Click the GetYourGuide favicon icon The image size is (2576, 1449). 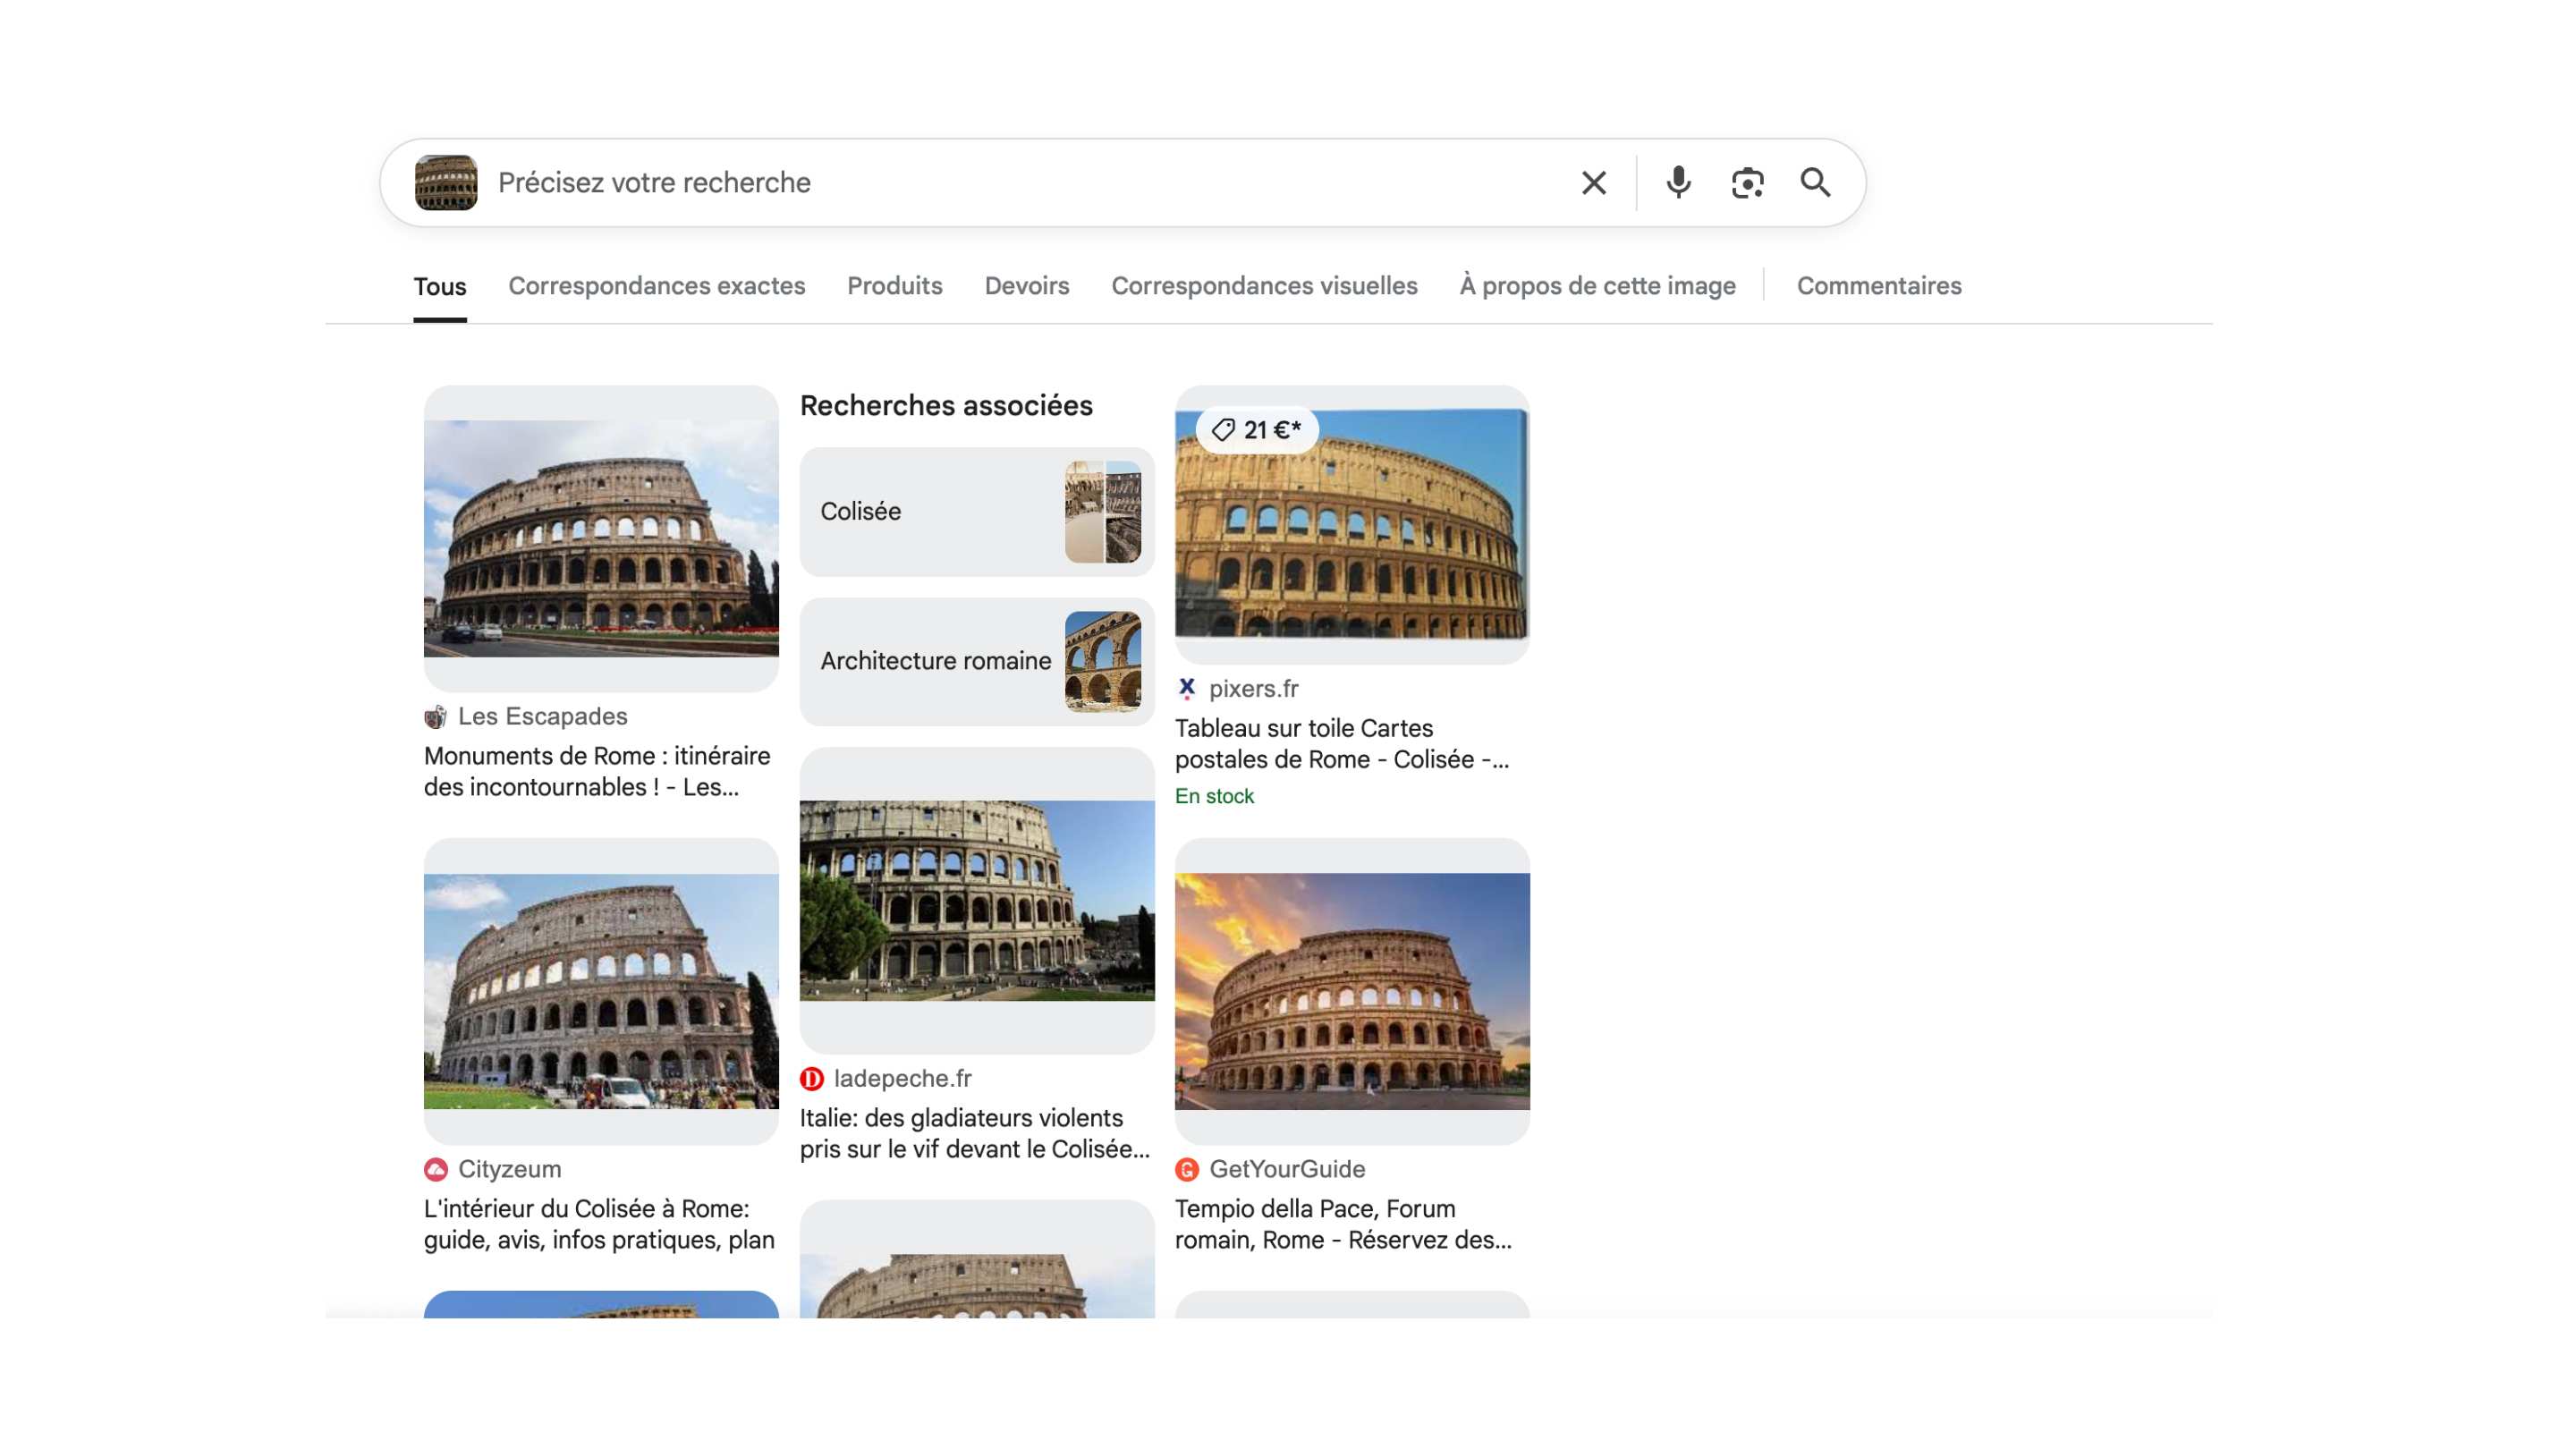pyautogui.click(x=1186, y=1170)
